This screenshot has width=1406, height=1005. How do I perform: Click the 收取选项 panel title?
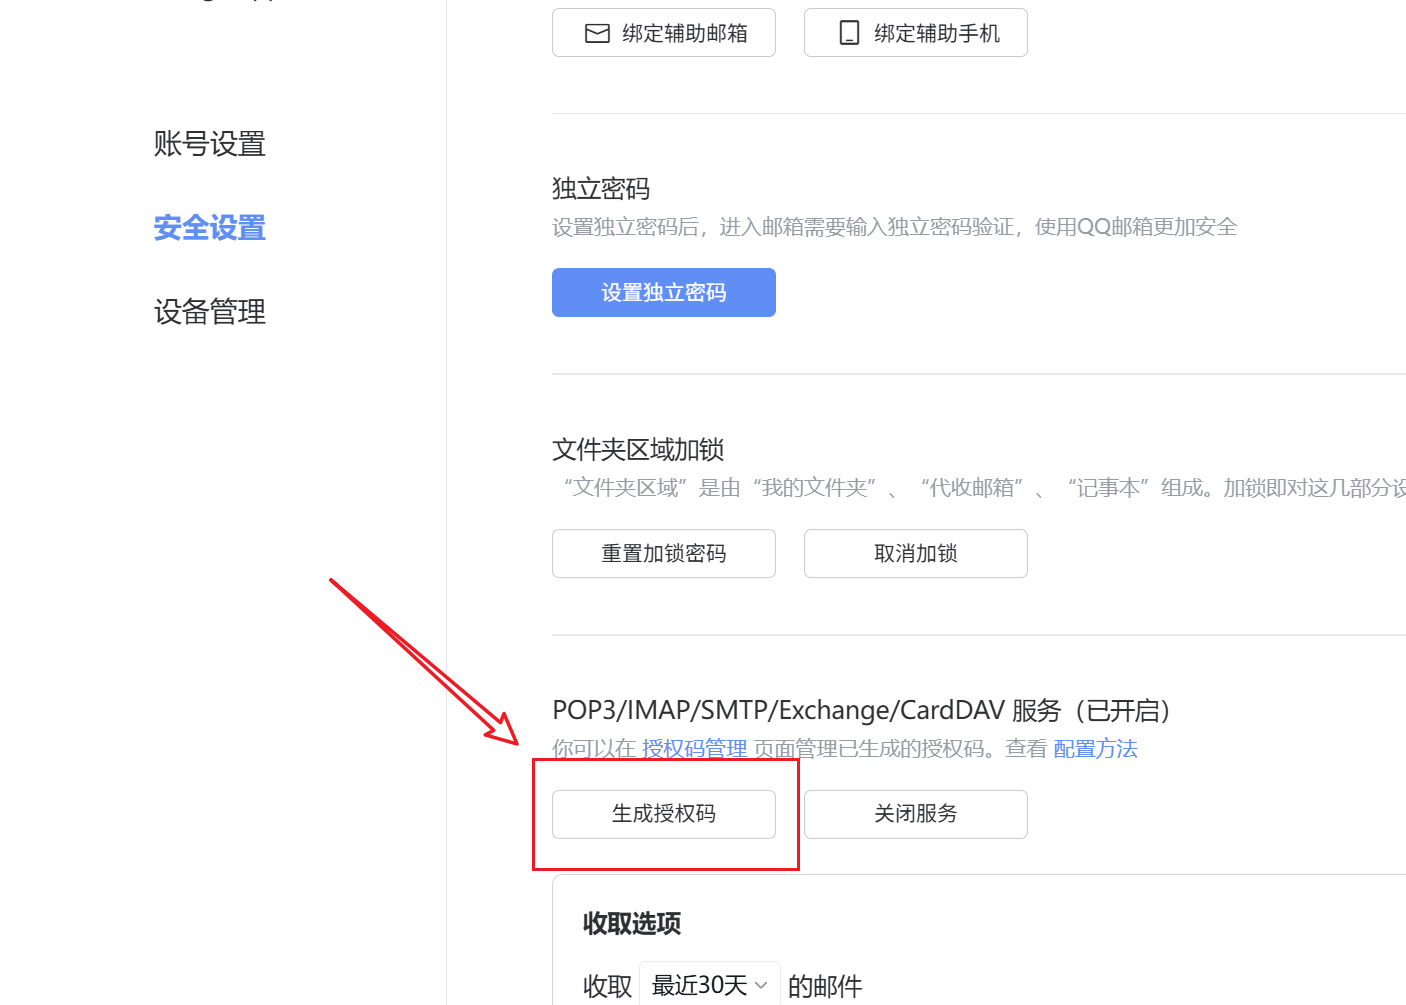(x=632, y=923)
